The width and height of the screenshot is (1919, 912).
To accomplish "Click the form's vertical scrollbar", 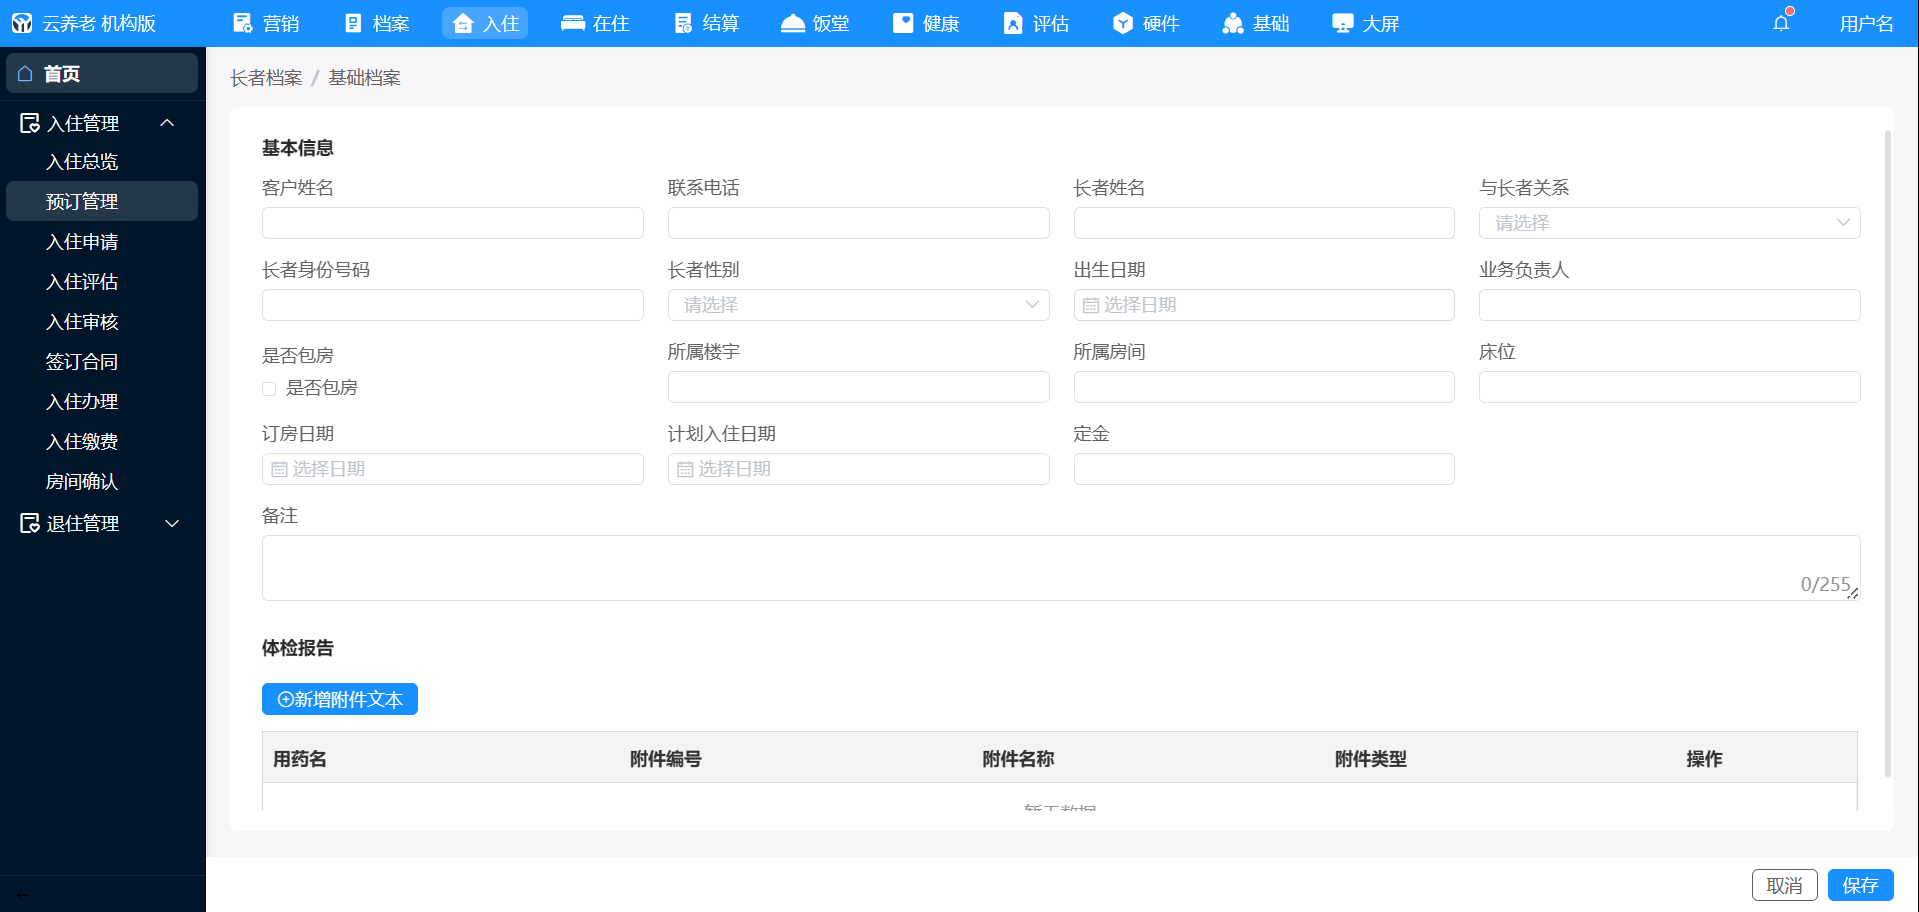I will (1887, 450).
